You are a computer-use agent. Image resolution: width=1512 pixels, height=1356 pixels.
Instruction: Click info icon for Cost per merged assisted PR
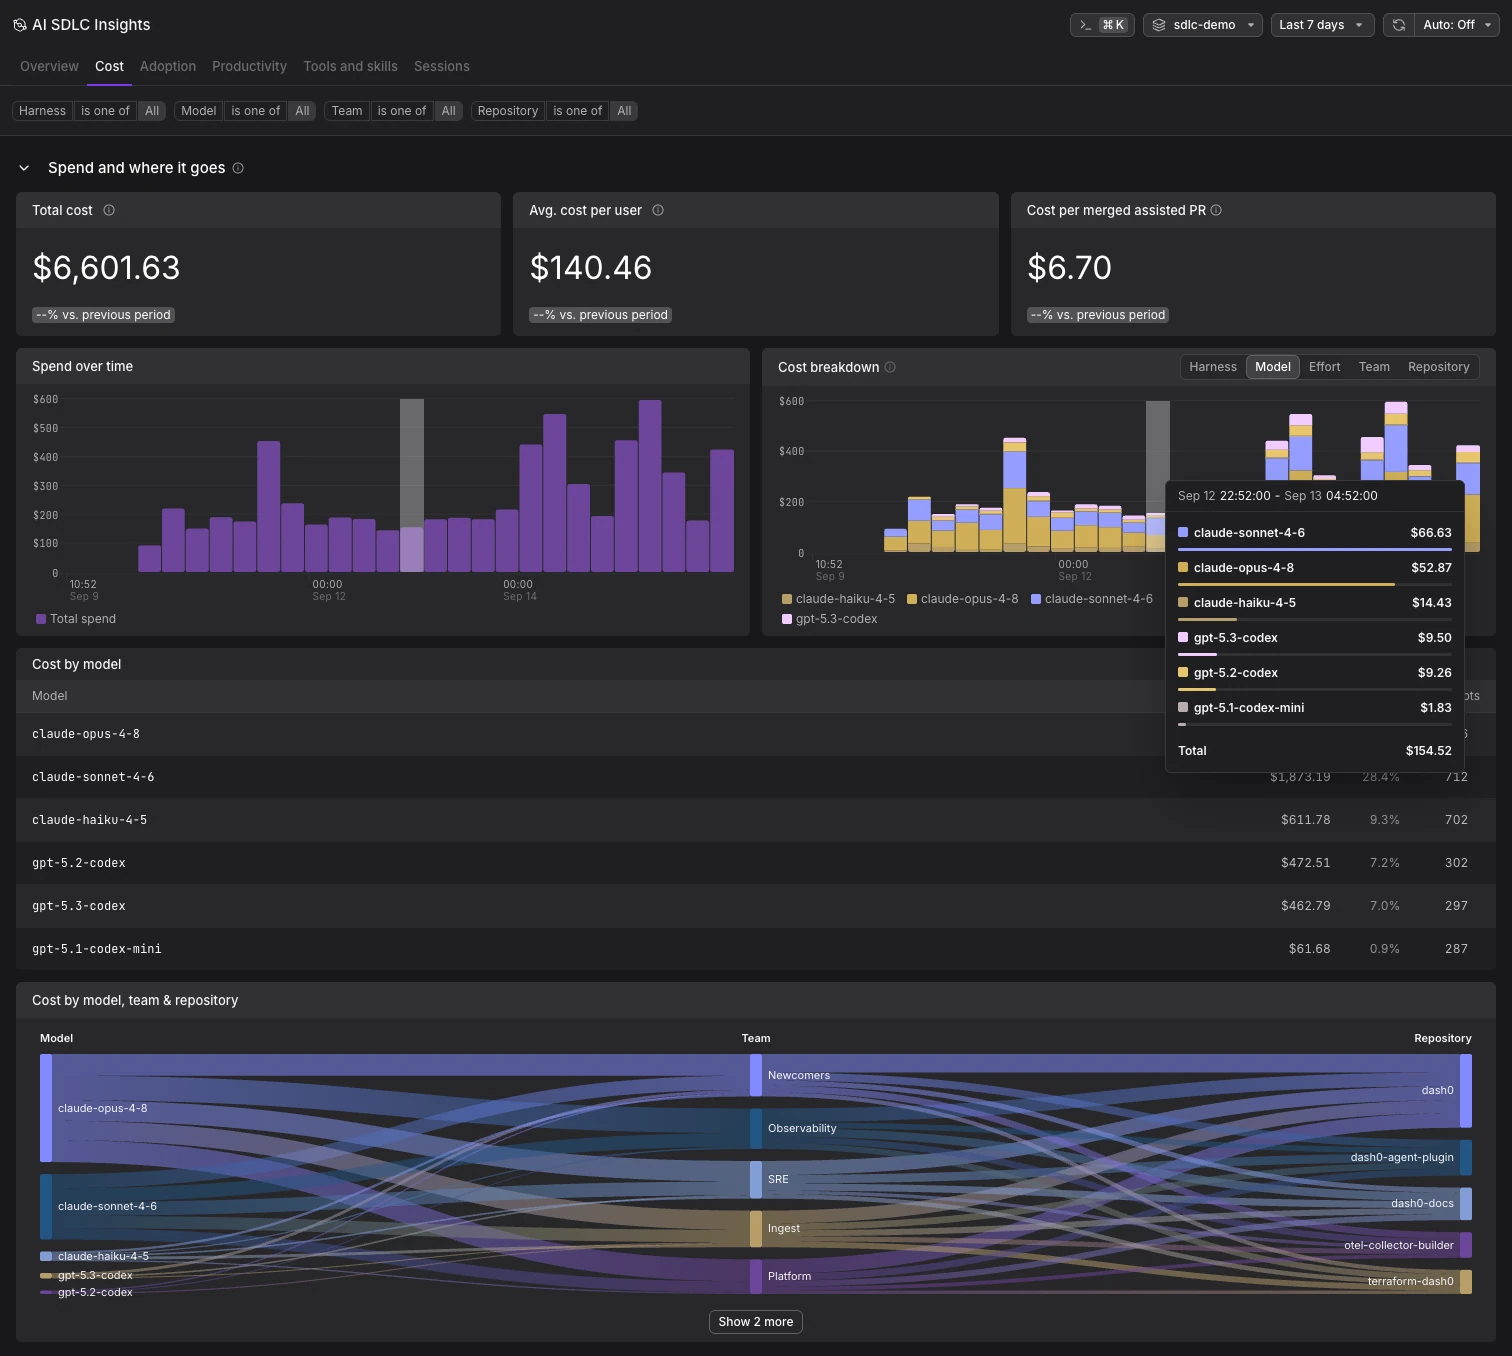click(x=1216, y=210)
